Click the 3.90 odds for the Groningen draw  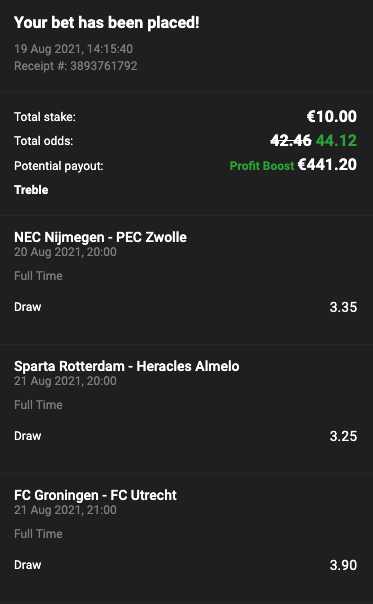click(343, 565)
